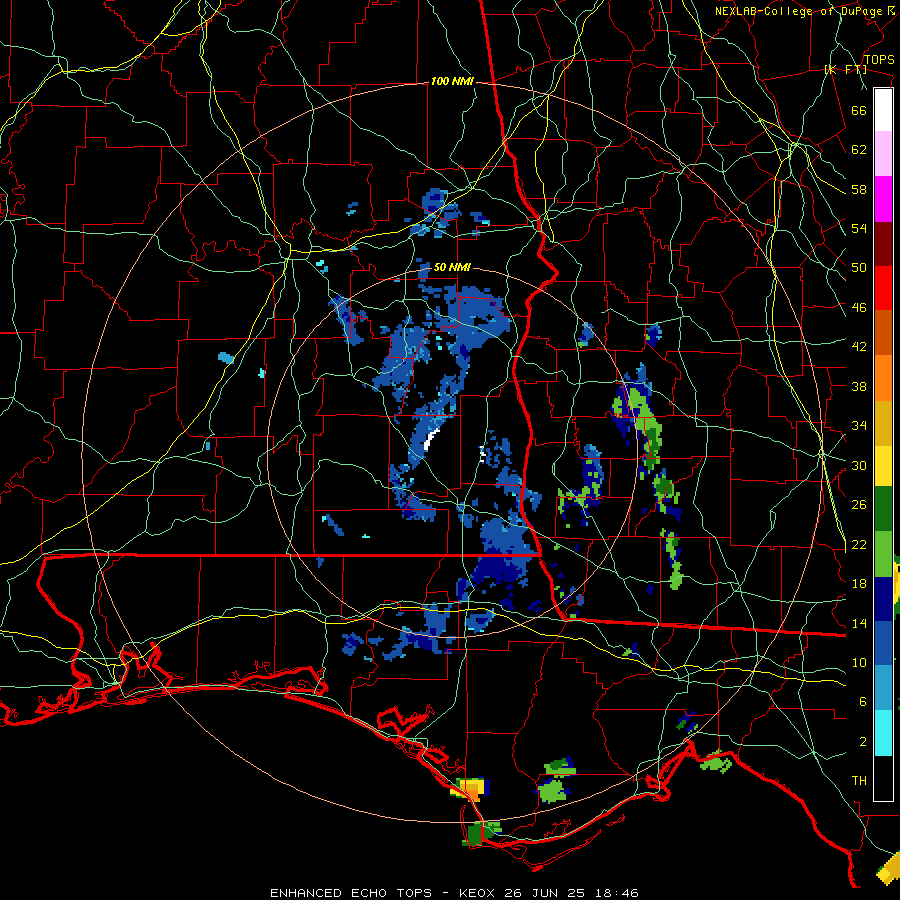Click the TOPS legend heading

click(x=879, y=60)
